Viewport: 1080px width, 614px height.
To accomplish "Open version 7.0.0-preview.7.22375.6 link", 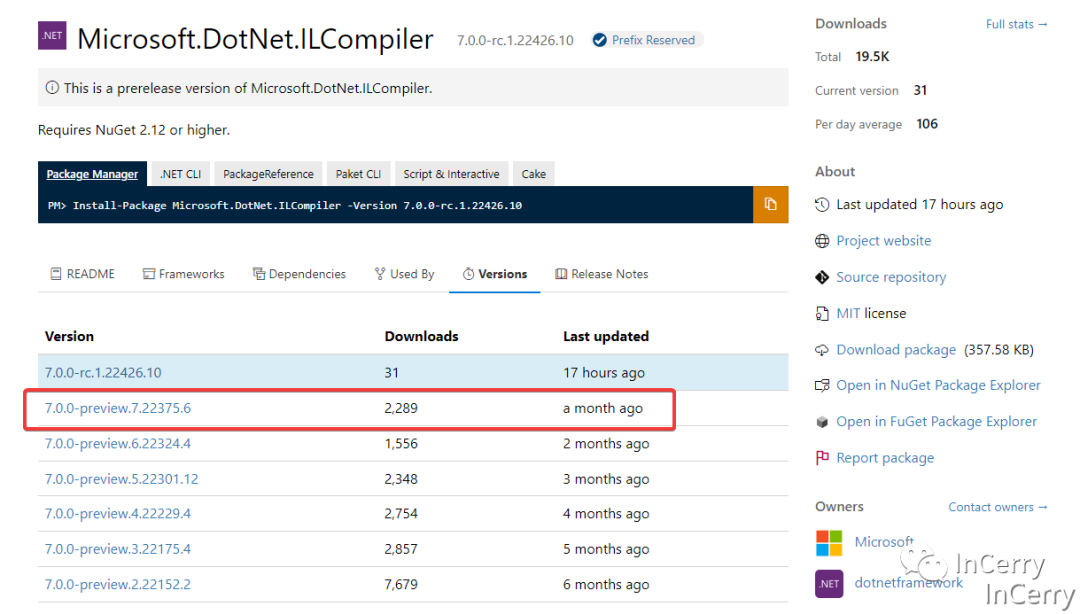I will (x=118, y=408).
